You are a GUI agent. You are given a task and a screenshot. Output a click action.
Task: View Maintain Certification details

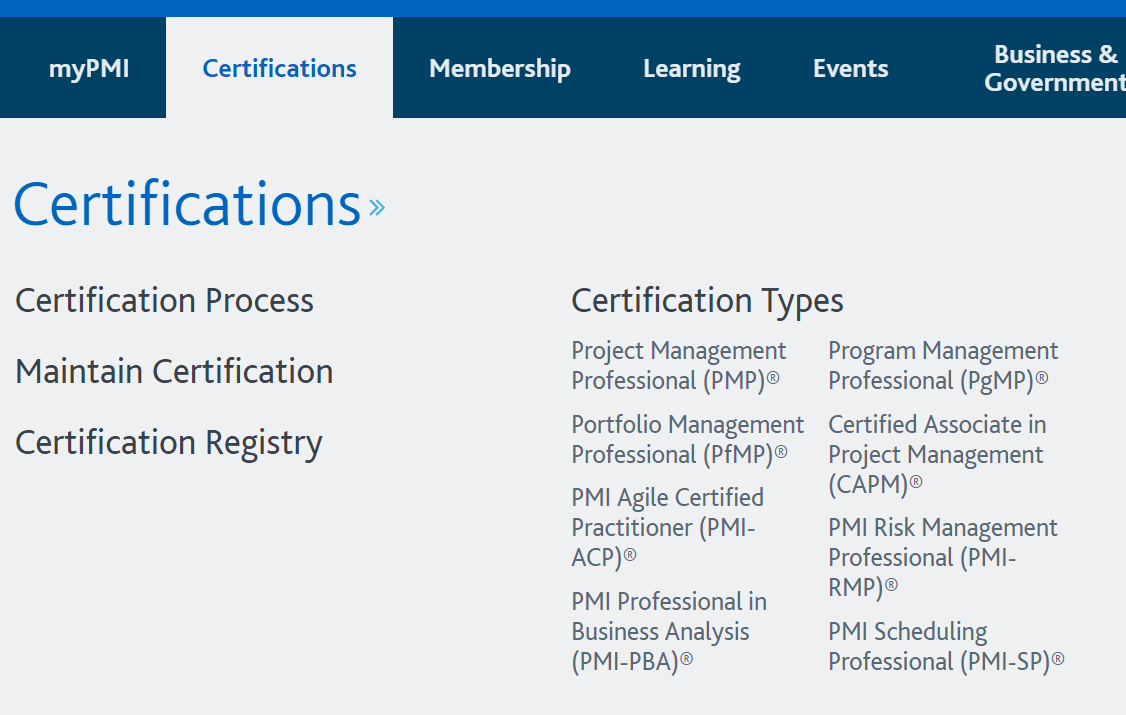pyautogui.click(x=174, y=371)
